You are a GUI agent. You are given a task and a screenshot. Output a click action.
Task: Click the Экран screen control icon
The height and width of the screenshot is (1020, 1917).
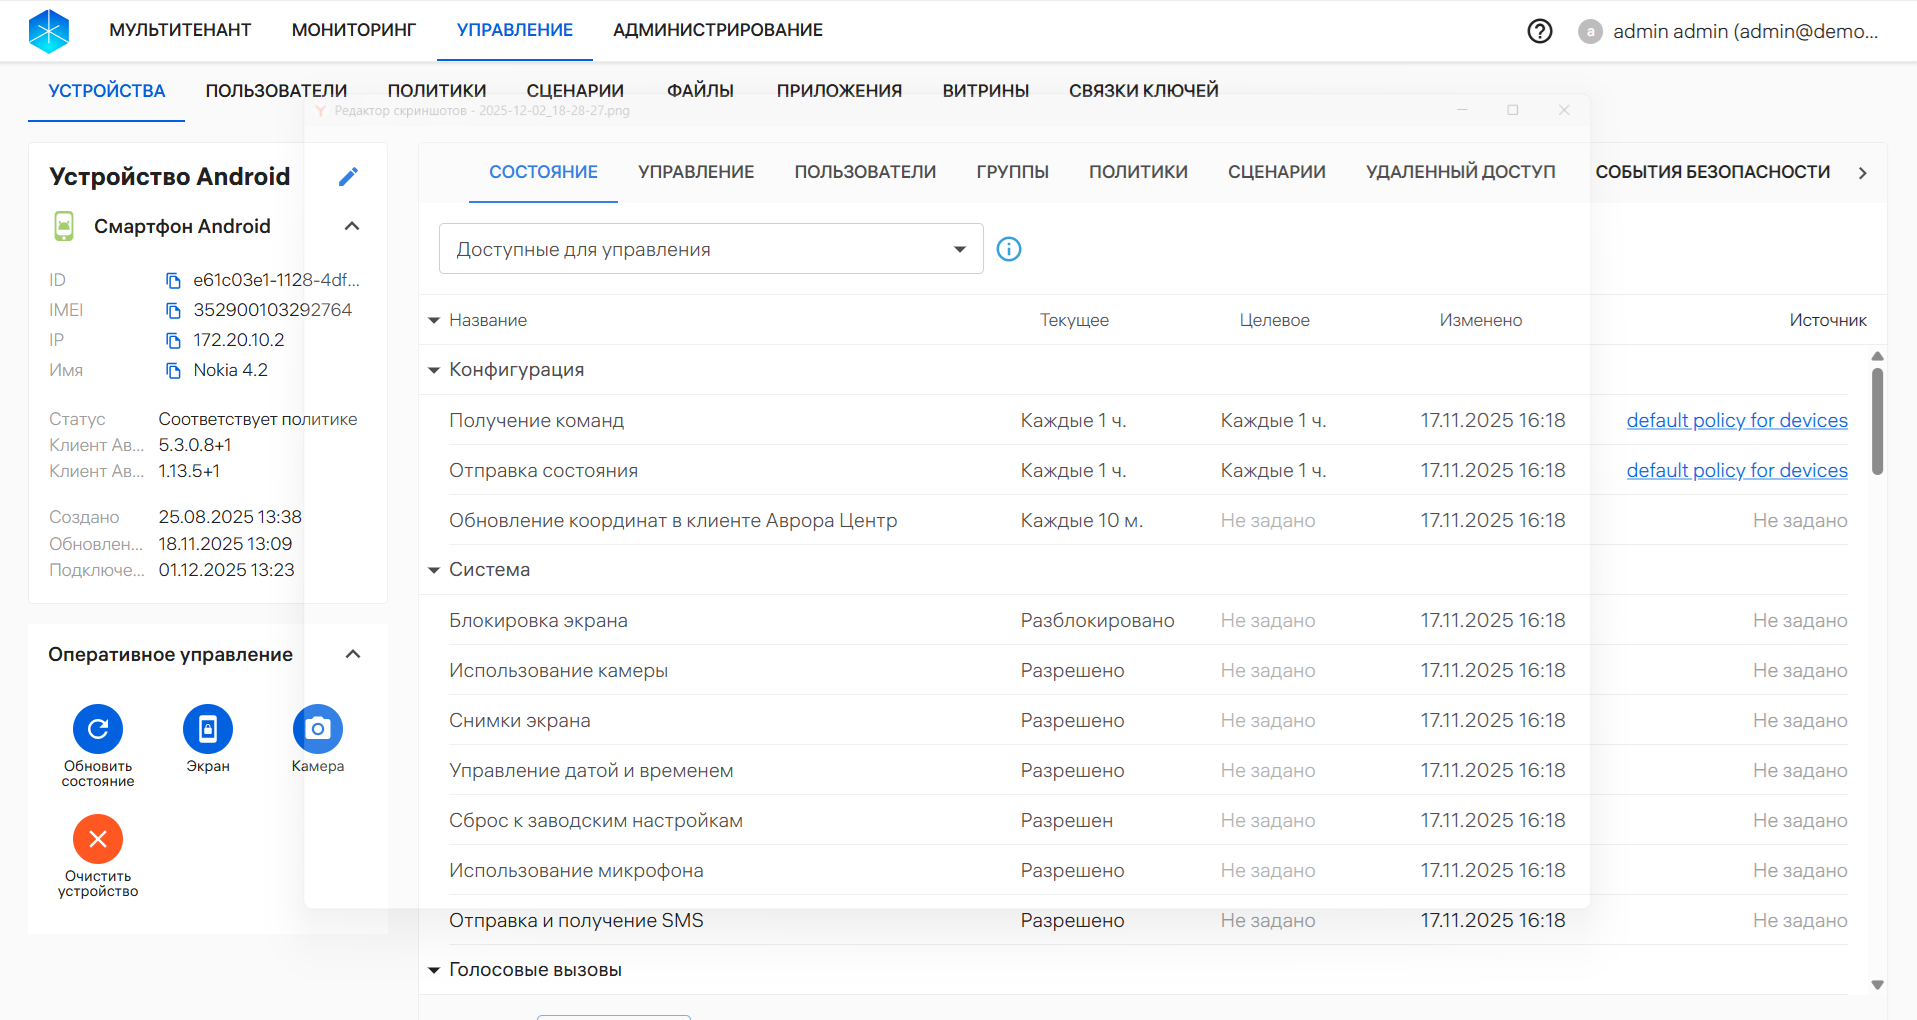tap(208, 729)
